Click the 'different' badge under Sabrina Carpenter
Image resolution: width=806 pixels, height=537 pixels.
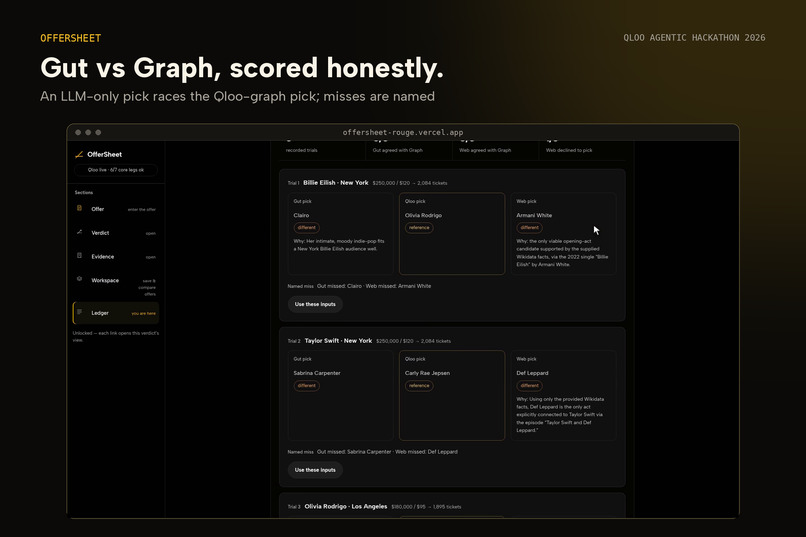pos(306,385)
